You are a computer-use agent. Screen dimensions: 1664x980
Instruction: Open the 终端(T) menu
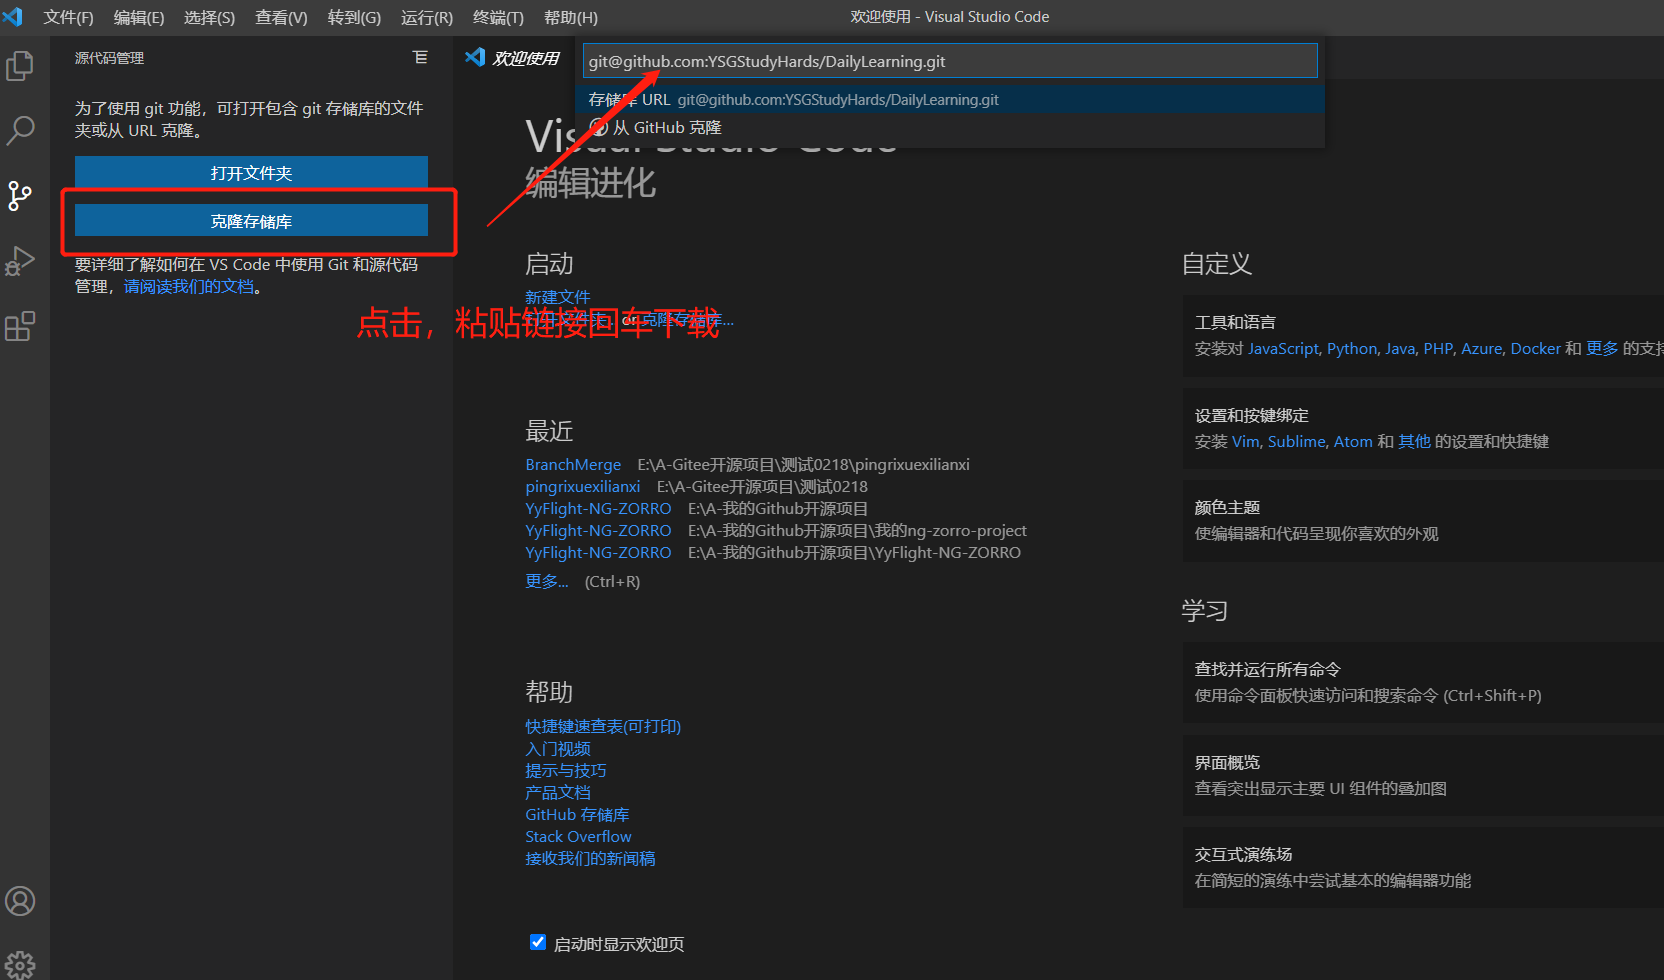pos(498,17)
